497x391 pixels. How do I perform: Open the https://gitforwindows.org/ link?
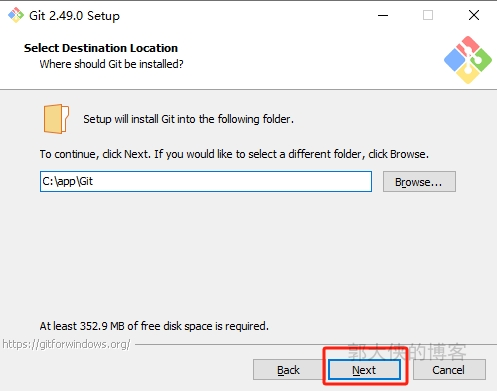[x=66, y=344]
